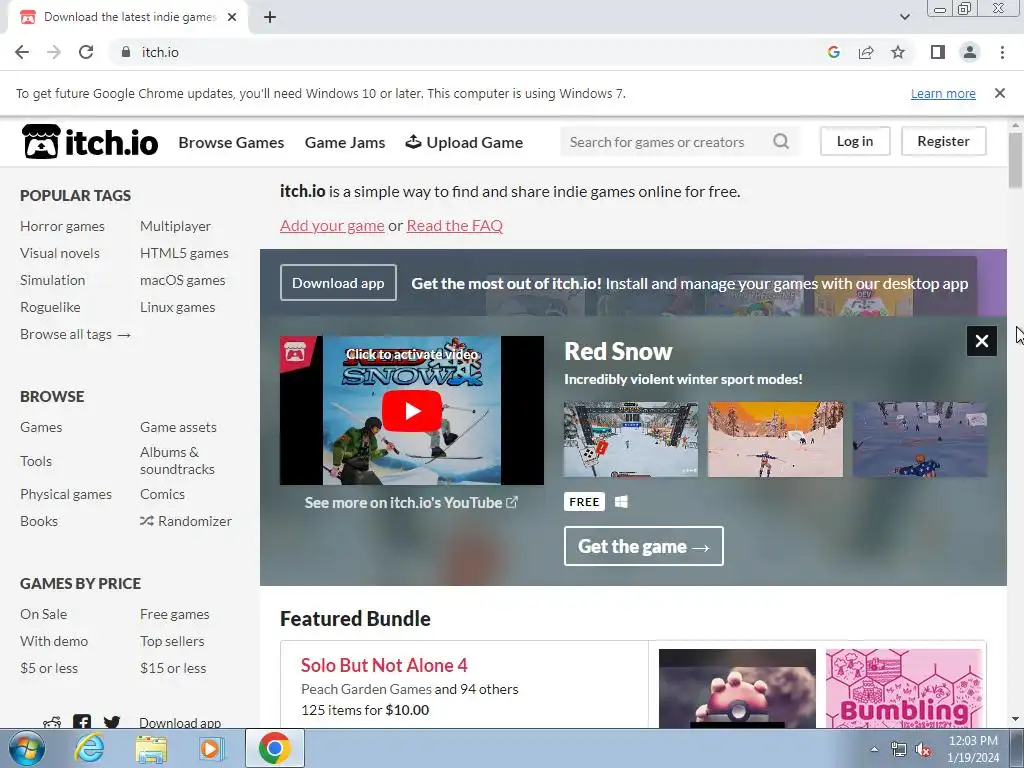Screen dimensions: 1024x768
Task: Open the Chrome profile avatar
Action: click(x=970, y=52)
